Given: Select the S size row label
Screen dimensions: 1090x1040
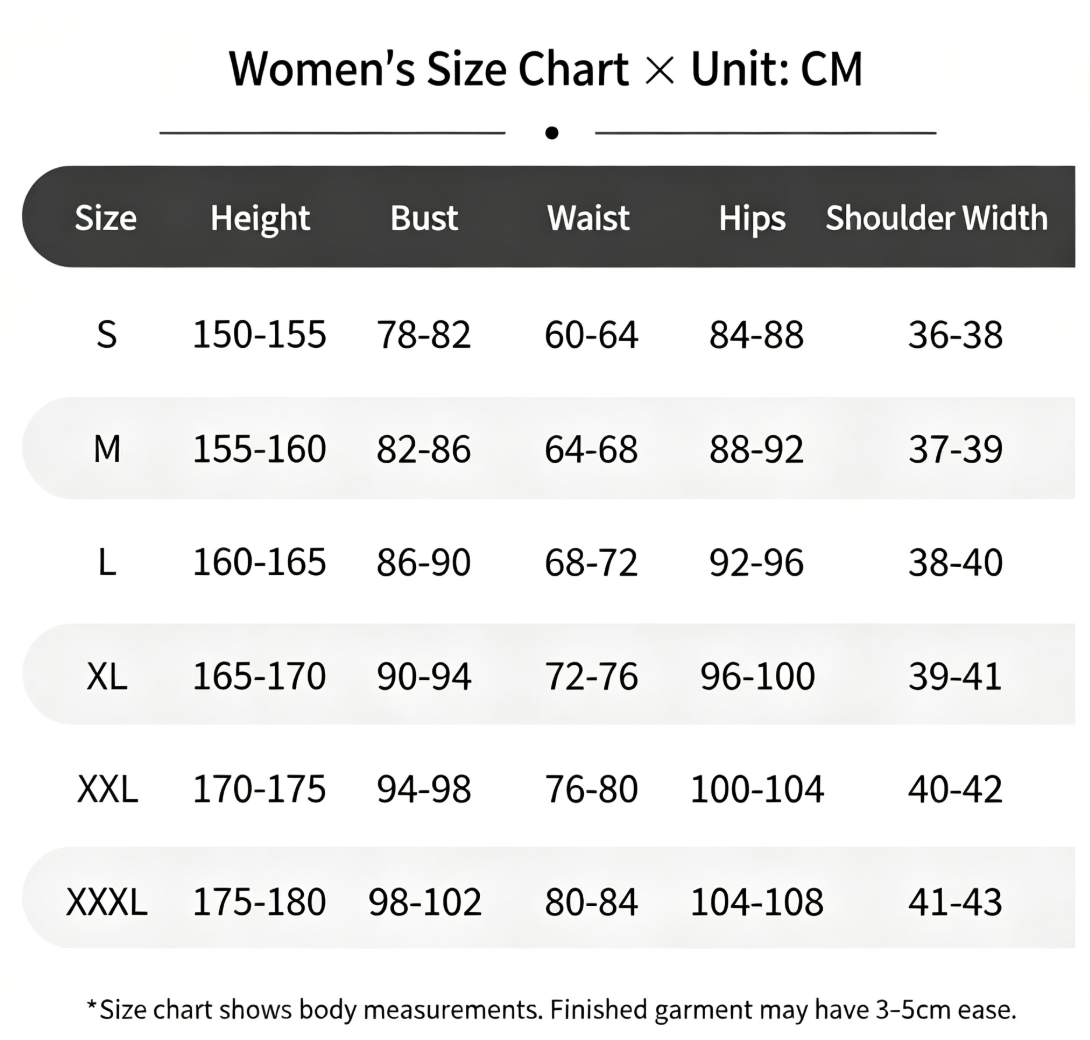Looking at the screenshot, I should pyautogui.click(x=106, y=335).
